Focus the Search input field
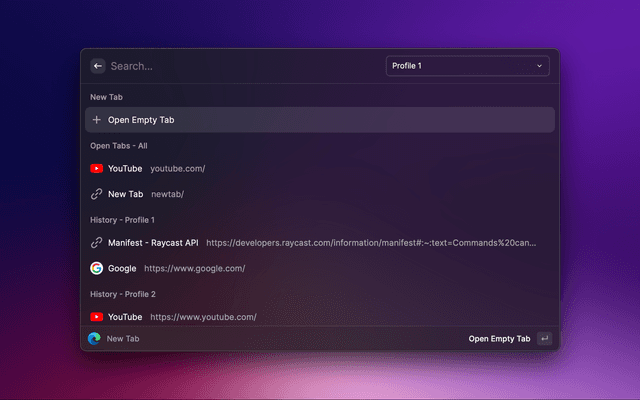 coord(240,66)
